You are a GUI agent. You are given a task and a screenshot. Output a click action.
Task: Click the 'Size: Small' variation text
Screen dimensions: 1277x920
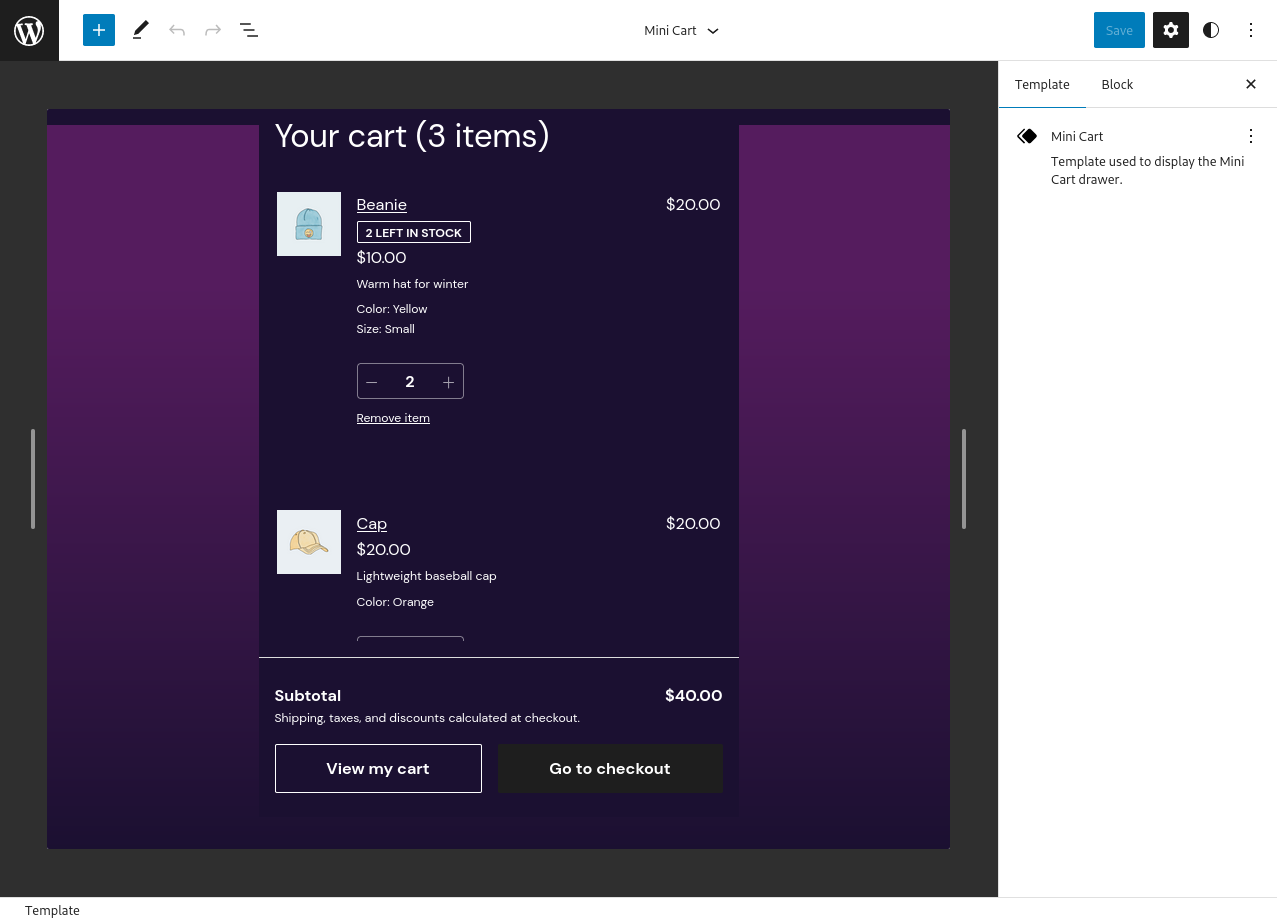click(x=386, y=329)
